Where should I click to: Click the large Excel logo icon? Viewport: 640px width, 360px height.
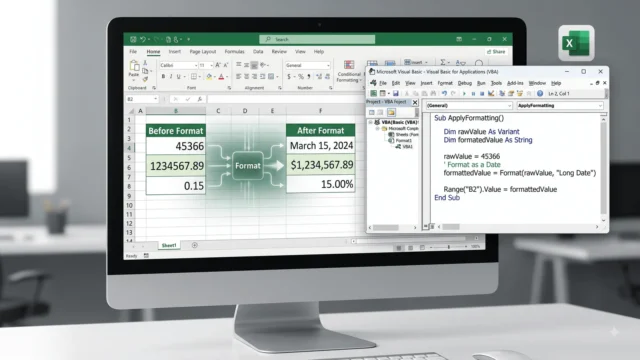pyautogui.click(x=576, y=43)
